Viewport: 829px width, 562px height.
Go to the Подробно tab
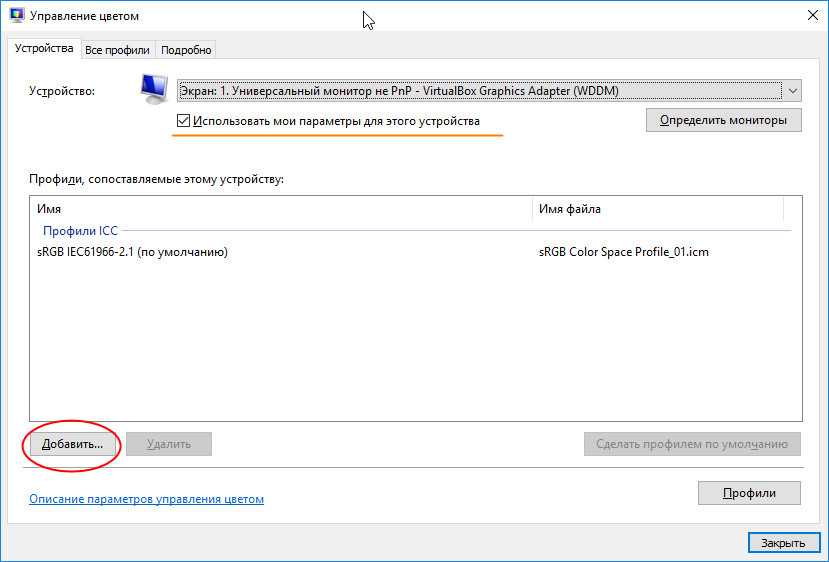(x=186, y=50)
